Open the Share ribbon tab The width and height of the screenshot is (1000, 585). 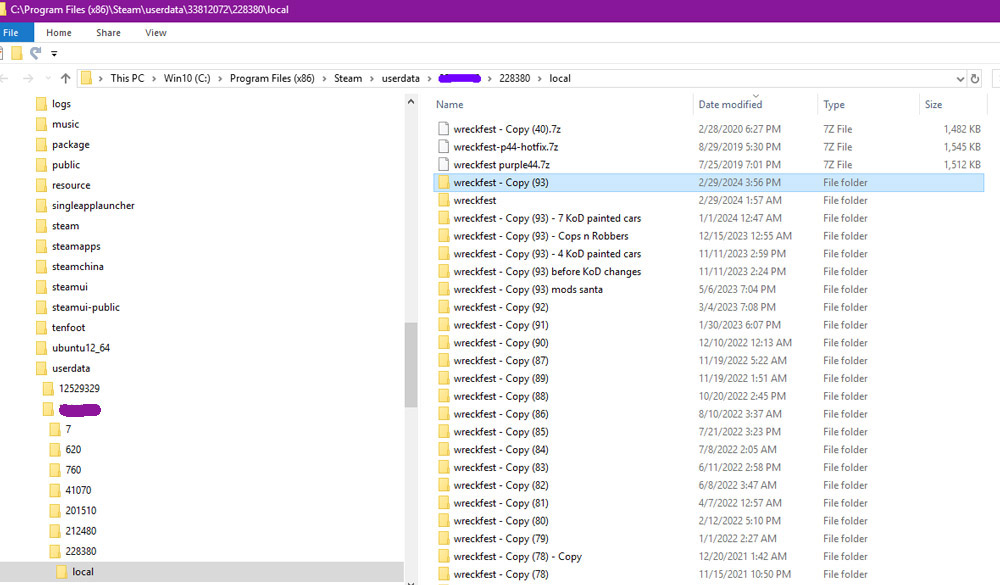point(108,33)
